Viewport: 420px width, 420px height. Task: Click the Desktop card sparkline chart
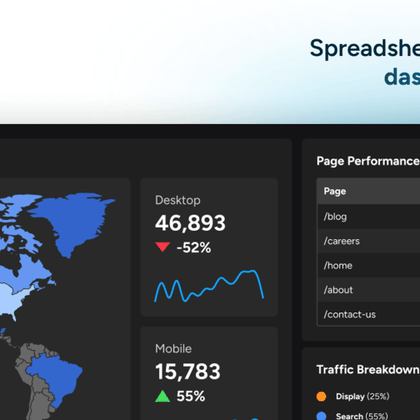point(209,286)
